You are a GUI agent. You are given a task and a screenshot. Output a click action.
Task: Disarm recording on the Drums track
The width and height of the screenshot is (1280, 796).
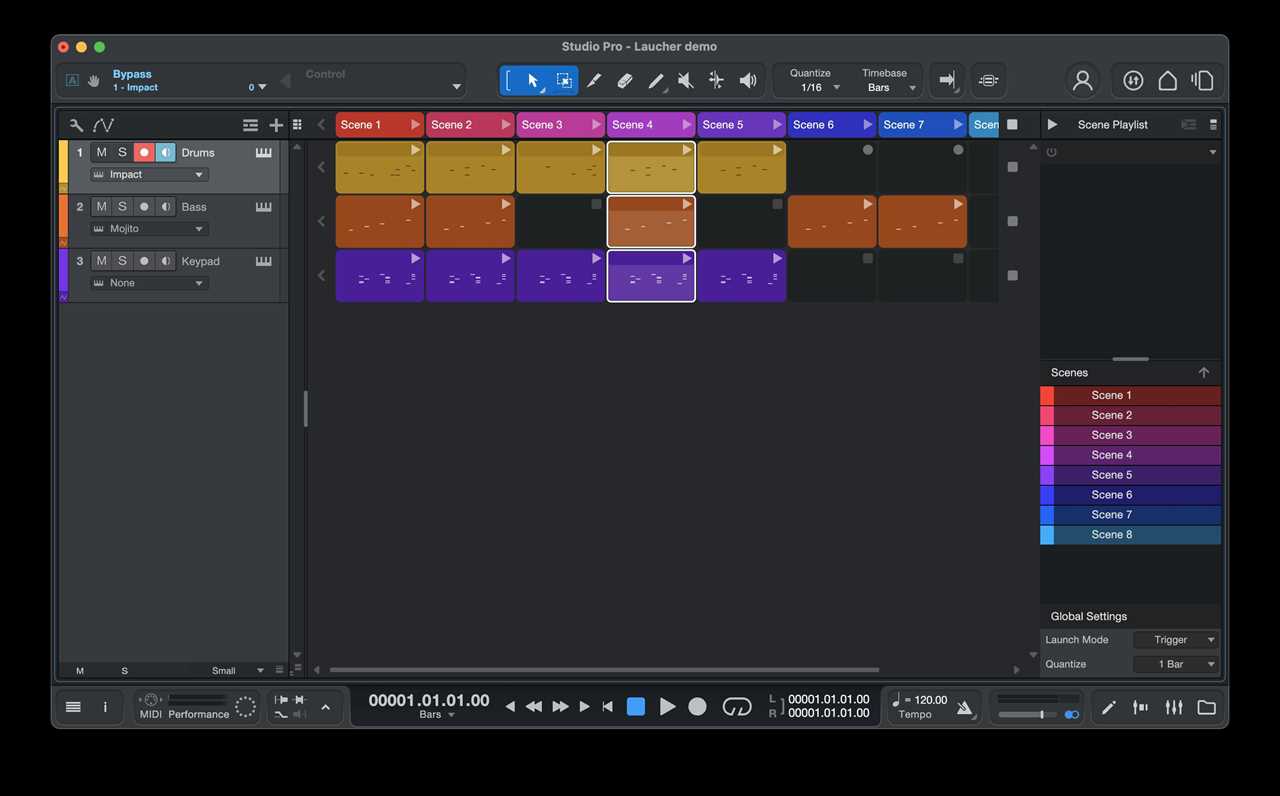144,152
